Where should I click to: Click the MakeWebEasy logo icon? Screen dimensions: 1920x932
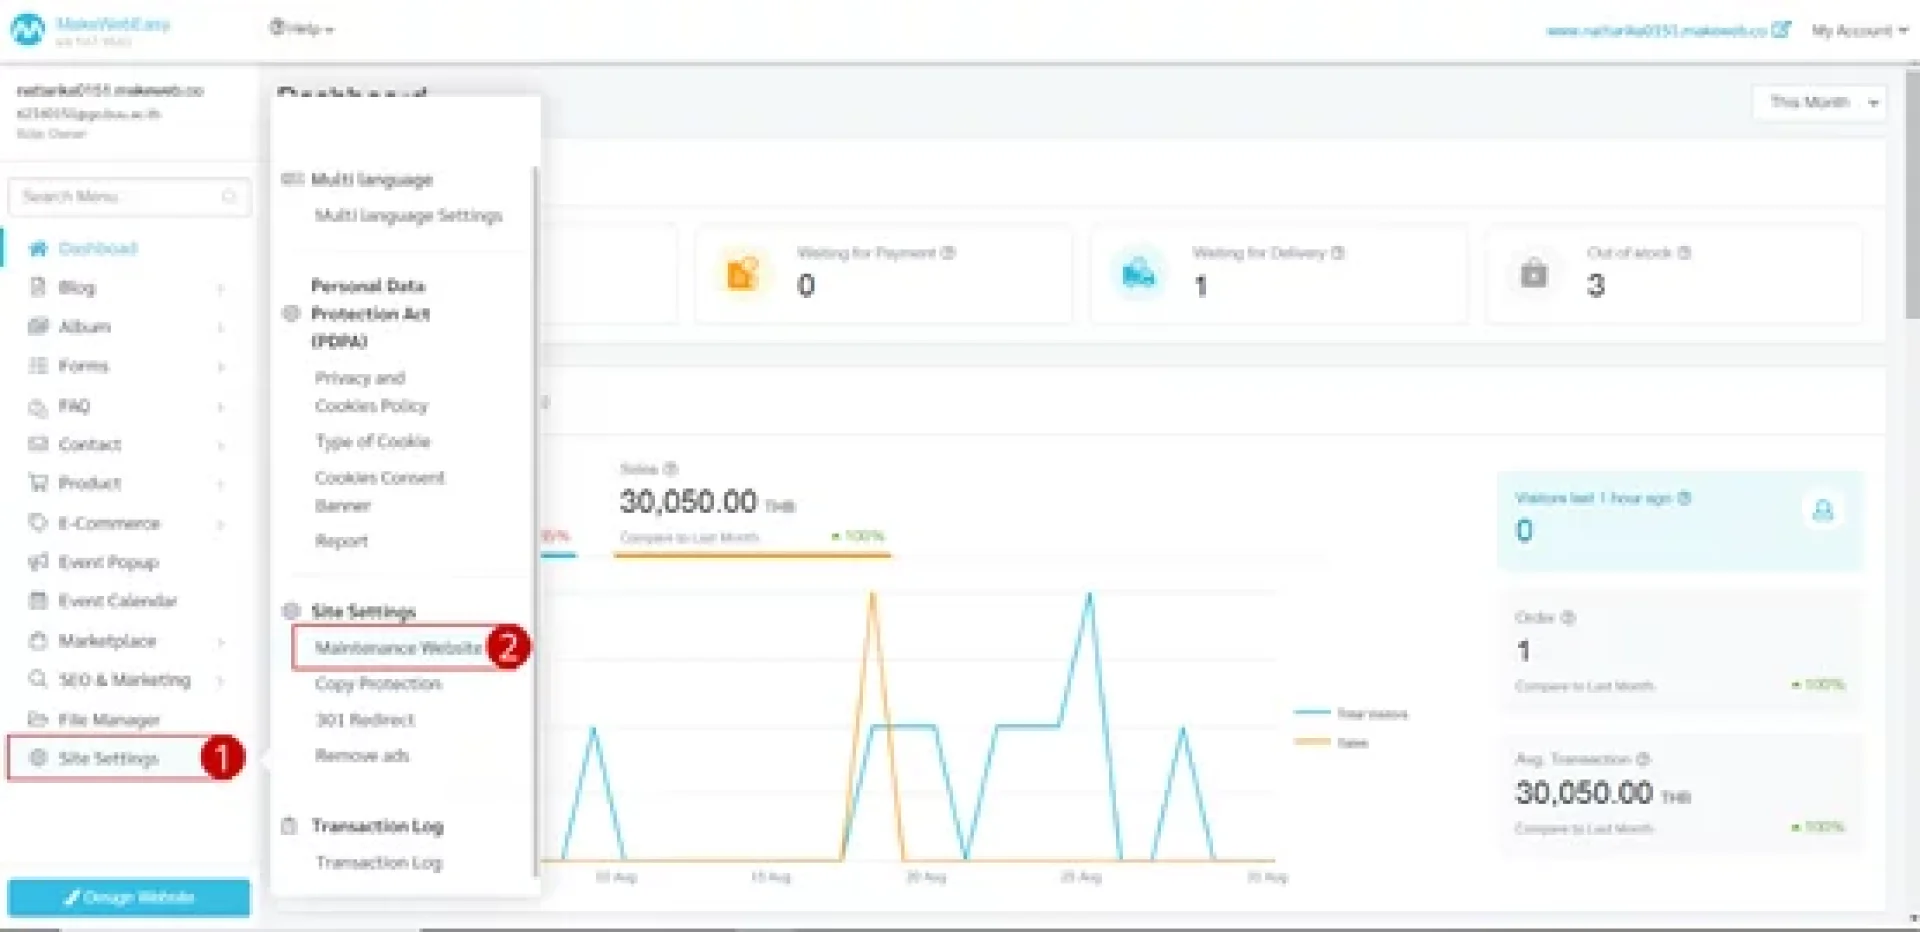pyautogui.click(x=27, y=30)
